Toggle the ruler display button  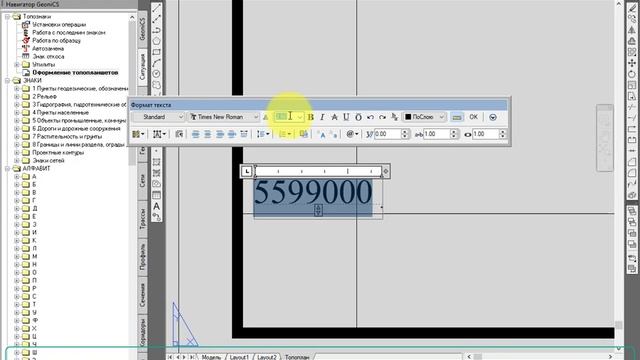[457, 117]
